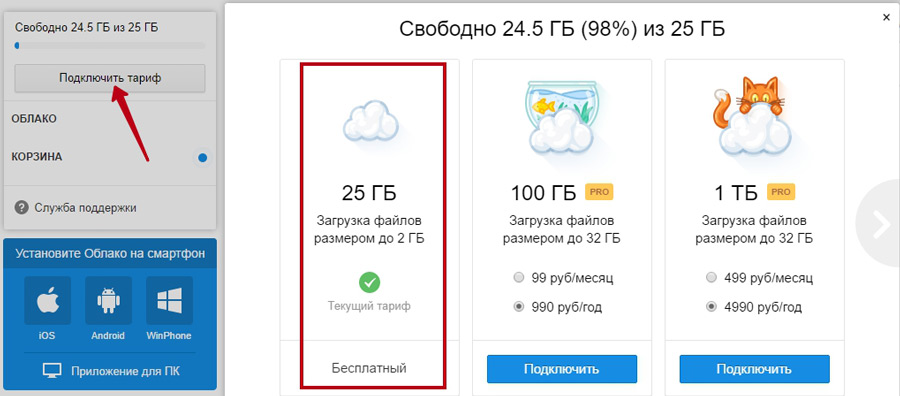This screenshot has width=900, height=396.
Task: Open the КОРЗИНА section in the sidebar
Action: pos(37,157)
